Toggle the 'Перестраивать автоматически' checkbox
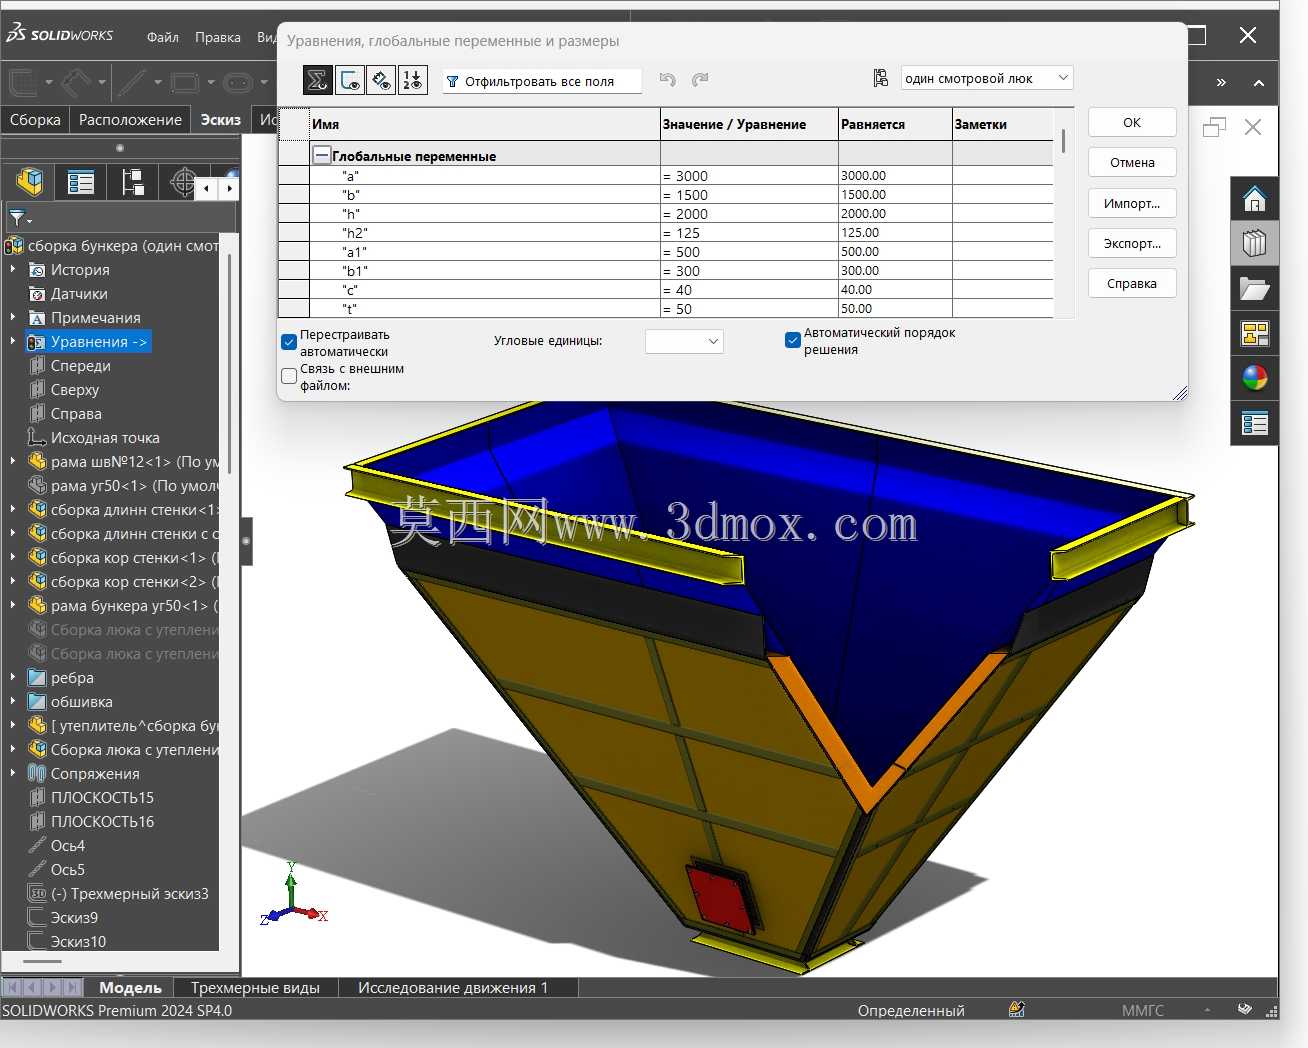This screenshot has height=1048, width=1308. (289, 342)
